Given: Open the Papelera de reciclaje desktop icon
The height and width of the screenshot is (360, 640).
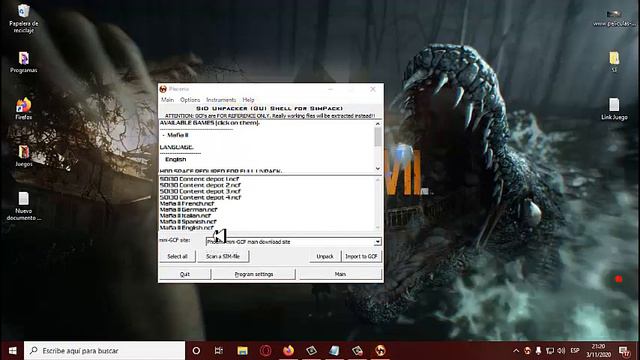Looking at the screenshot, I should (x=24, y=18).
